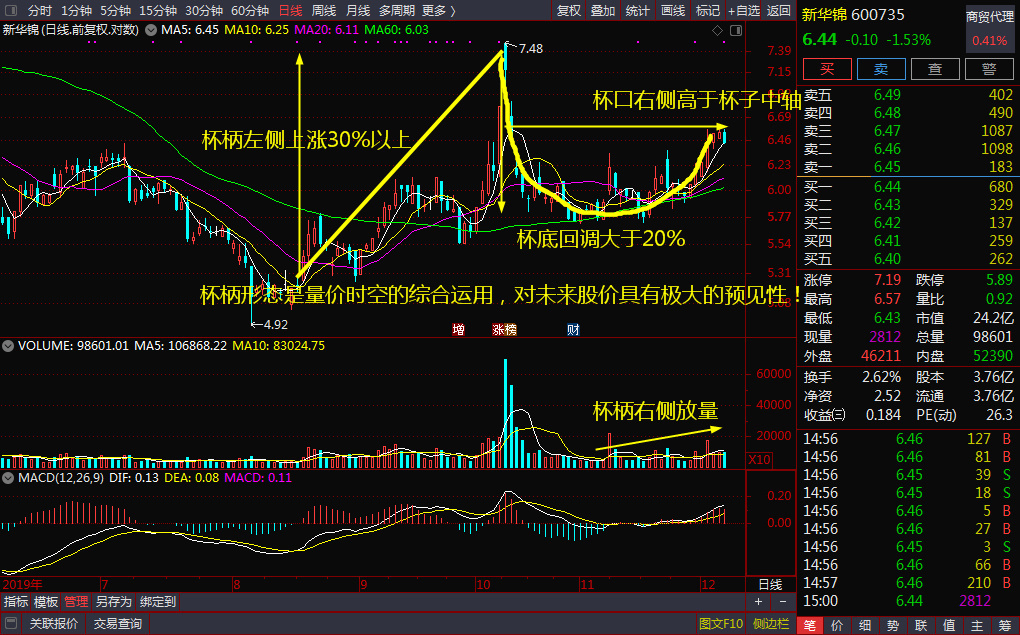Viewport: 1020px width, 635px height.
Task: Click the 12 month marker on timeline
Action: (x=708, y=584)
